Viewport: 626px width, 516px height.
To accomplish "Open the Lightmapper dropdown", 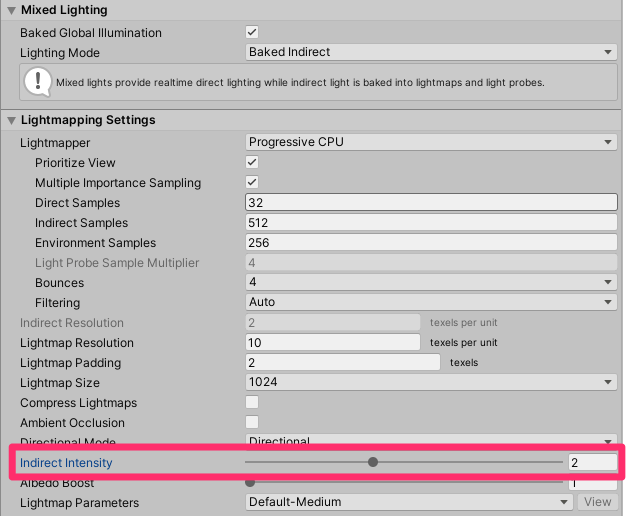I will pyautogui.click(x=431, y=142).
